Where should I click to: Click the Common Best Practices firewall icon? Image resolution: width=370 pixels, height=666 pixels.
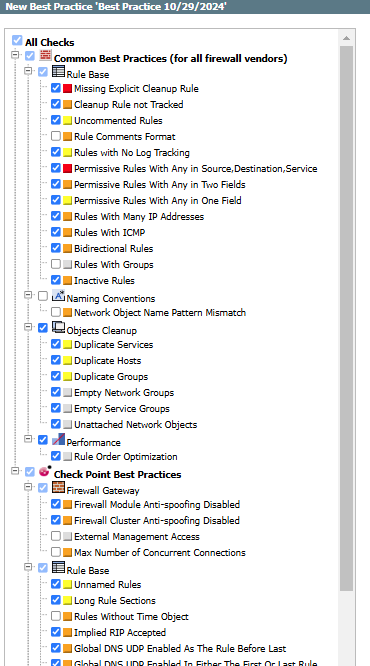coord(45,55)
